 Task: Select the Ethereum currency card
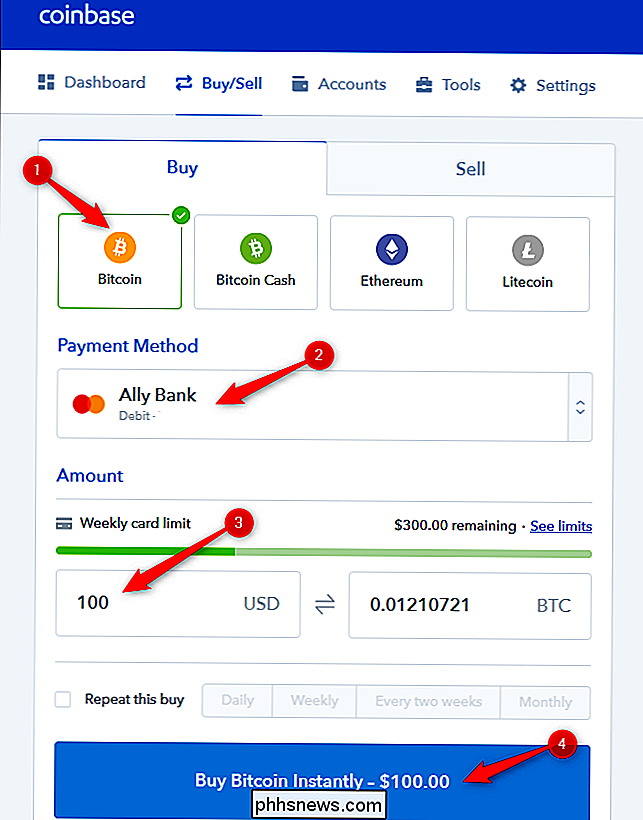click(392, 263)
